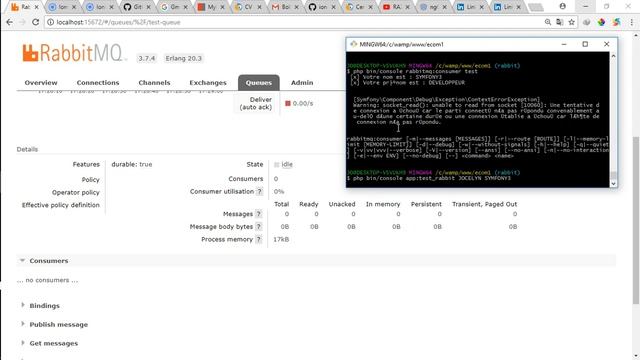
Task: Click terminal line 'app:test_rabbit JOCELYN SYMFONY3'
Action: click(x=458, y=178)
